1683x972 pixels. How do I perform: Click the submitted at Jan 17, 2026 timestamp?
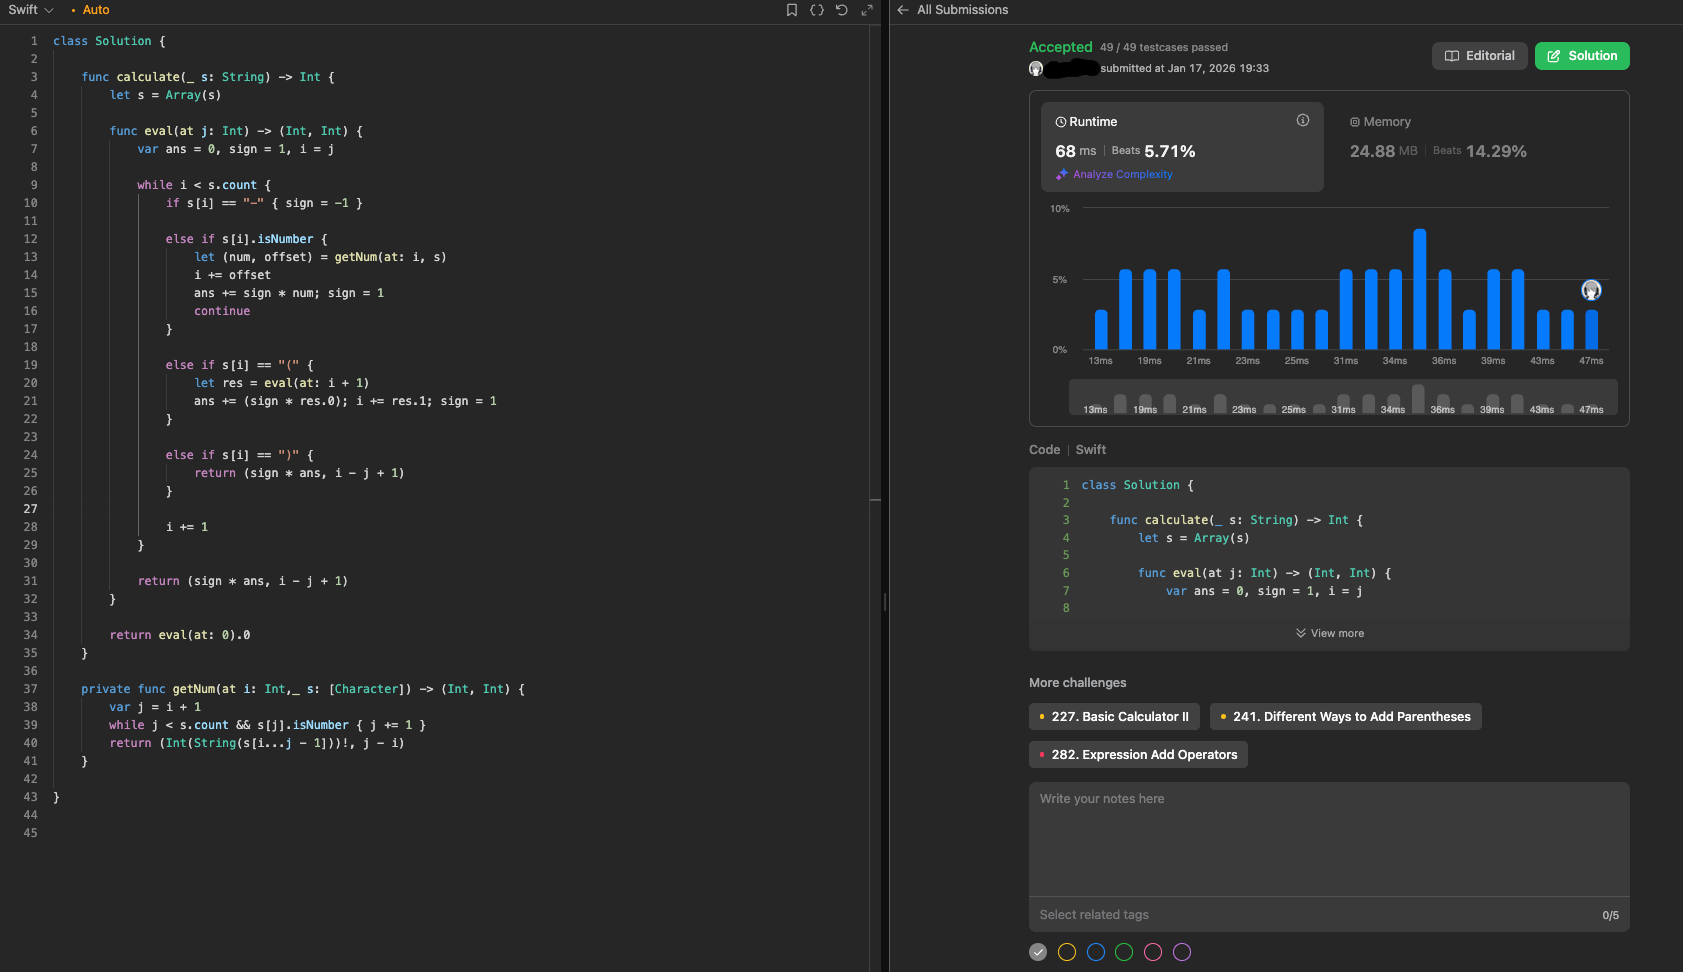[1185, 69]
